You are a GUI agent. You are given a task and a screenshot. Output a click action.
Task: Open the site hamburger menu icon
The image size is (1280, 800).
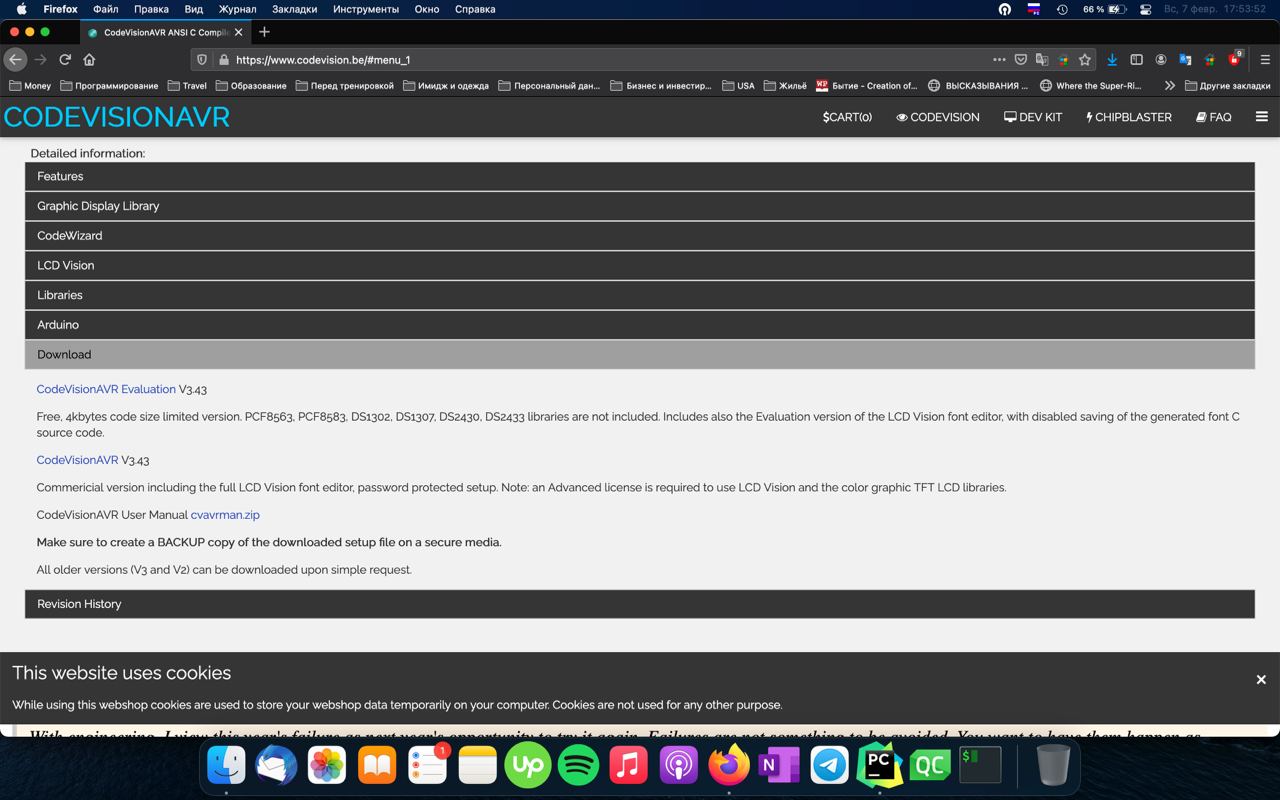(1261, 117)
